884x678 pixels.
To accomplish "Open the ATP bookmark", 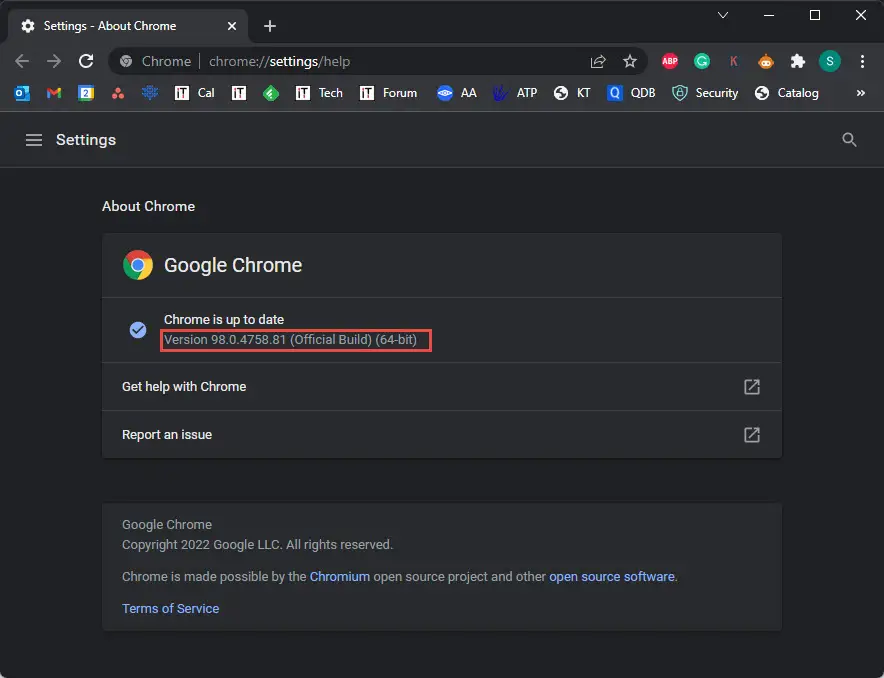I will tap(515, 93).
